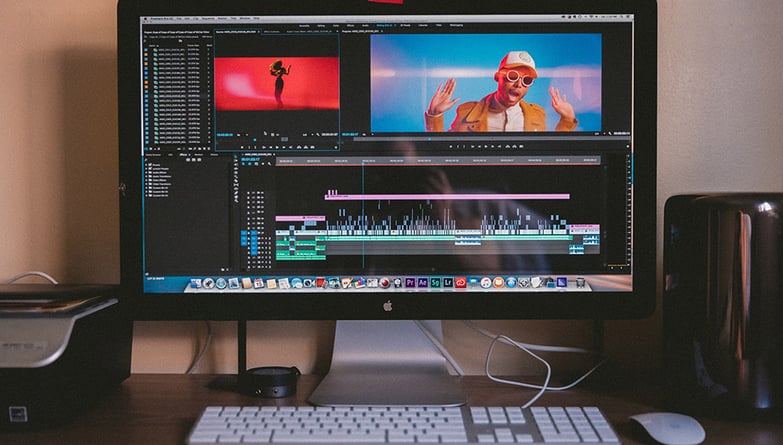Click the Source monitor scrub bar playhead
Screen dimensions: 783x445
coord(255,140)
